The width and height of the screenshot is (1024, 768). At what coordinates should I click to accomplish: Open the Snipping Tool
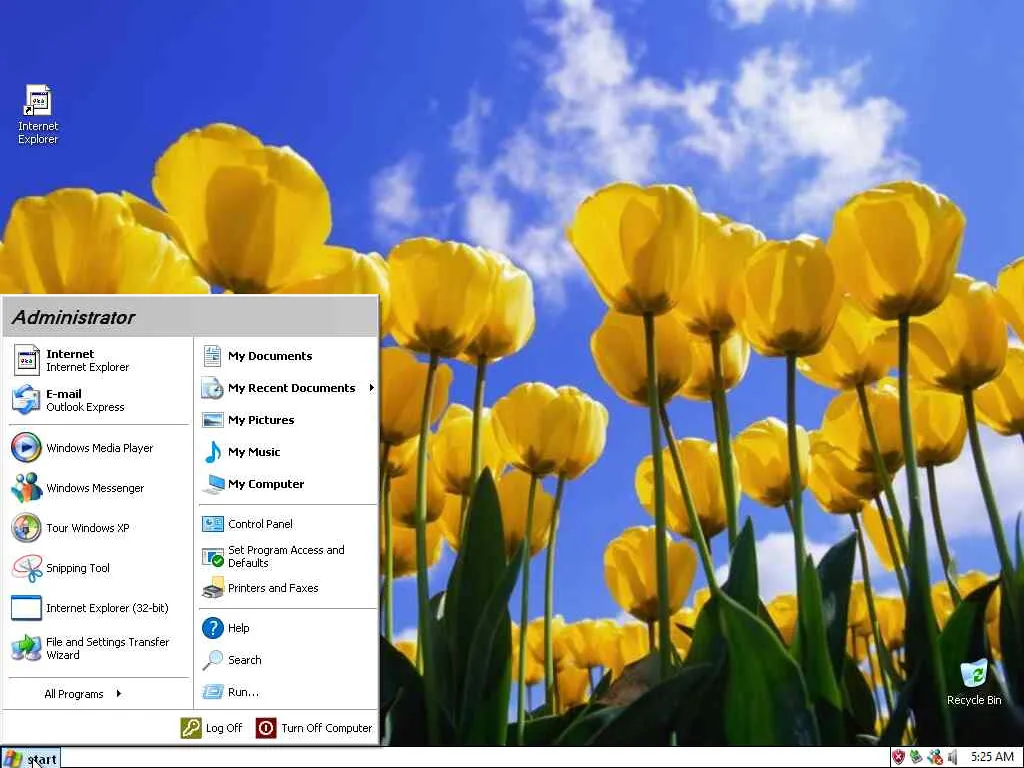coord(99,568)
